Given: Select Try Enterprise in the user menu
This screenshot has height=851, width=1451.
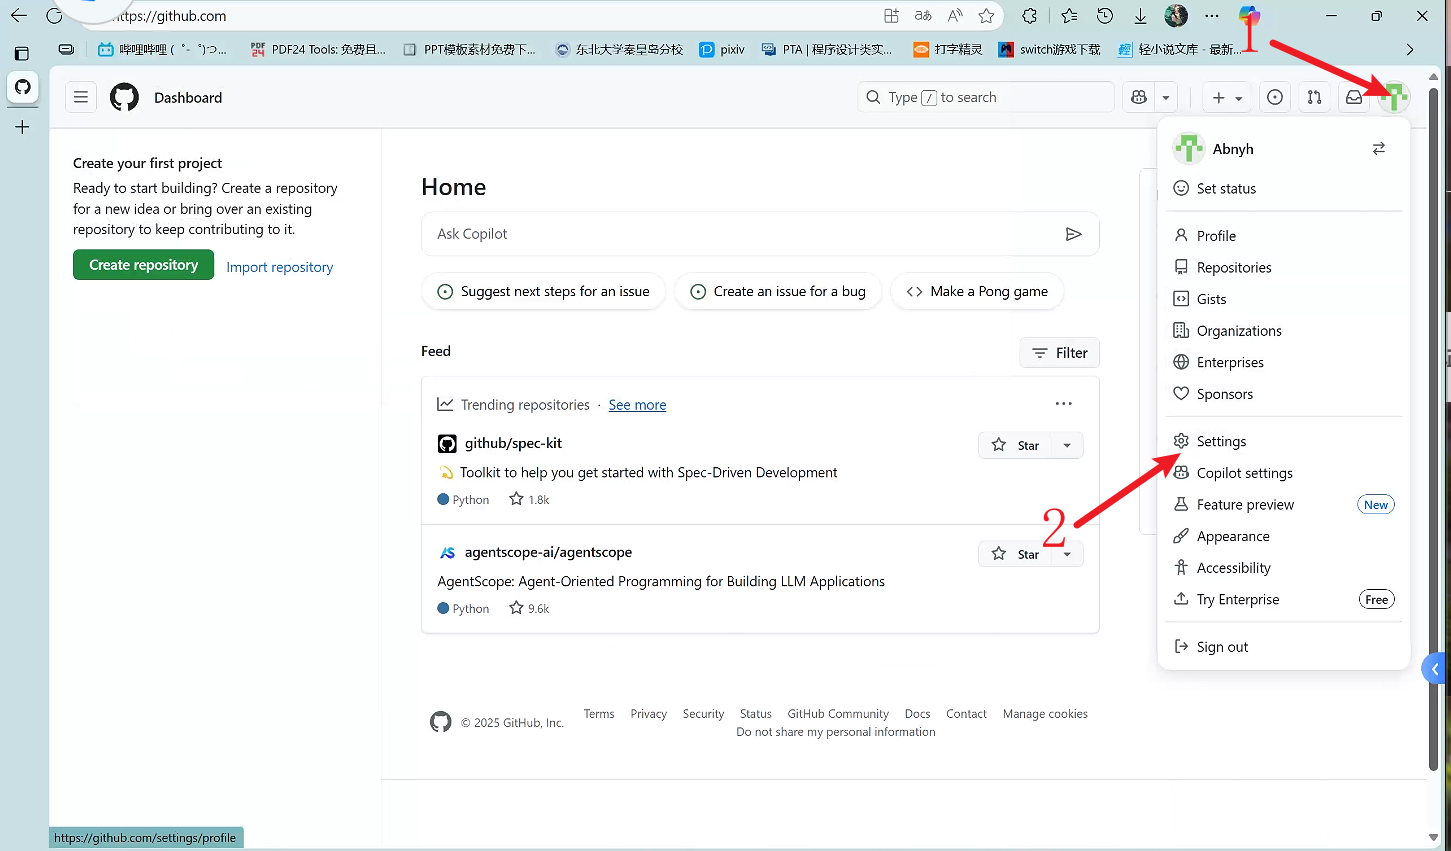Looking at the screenshot, I should [1284, 600].
